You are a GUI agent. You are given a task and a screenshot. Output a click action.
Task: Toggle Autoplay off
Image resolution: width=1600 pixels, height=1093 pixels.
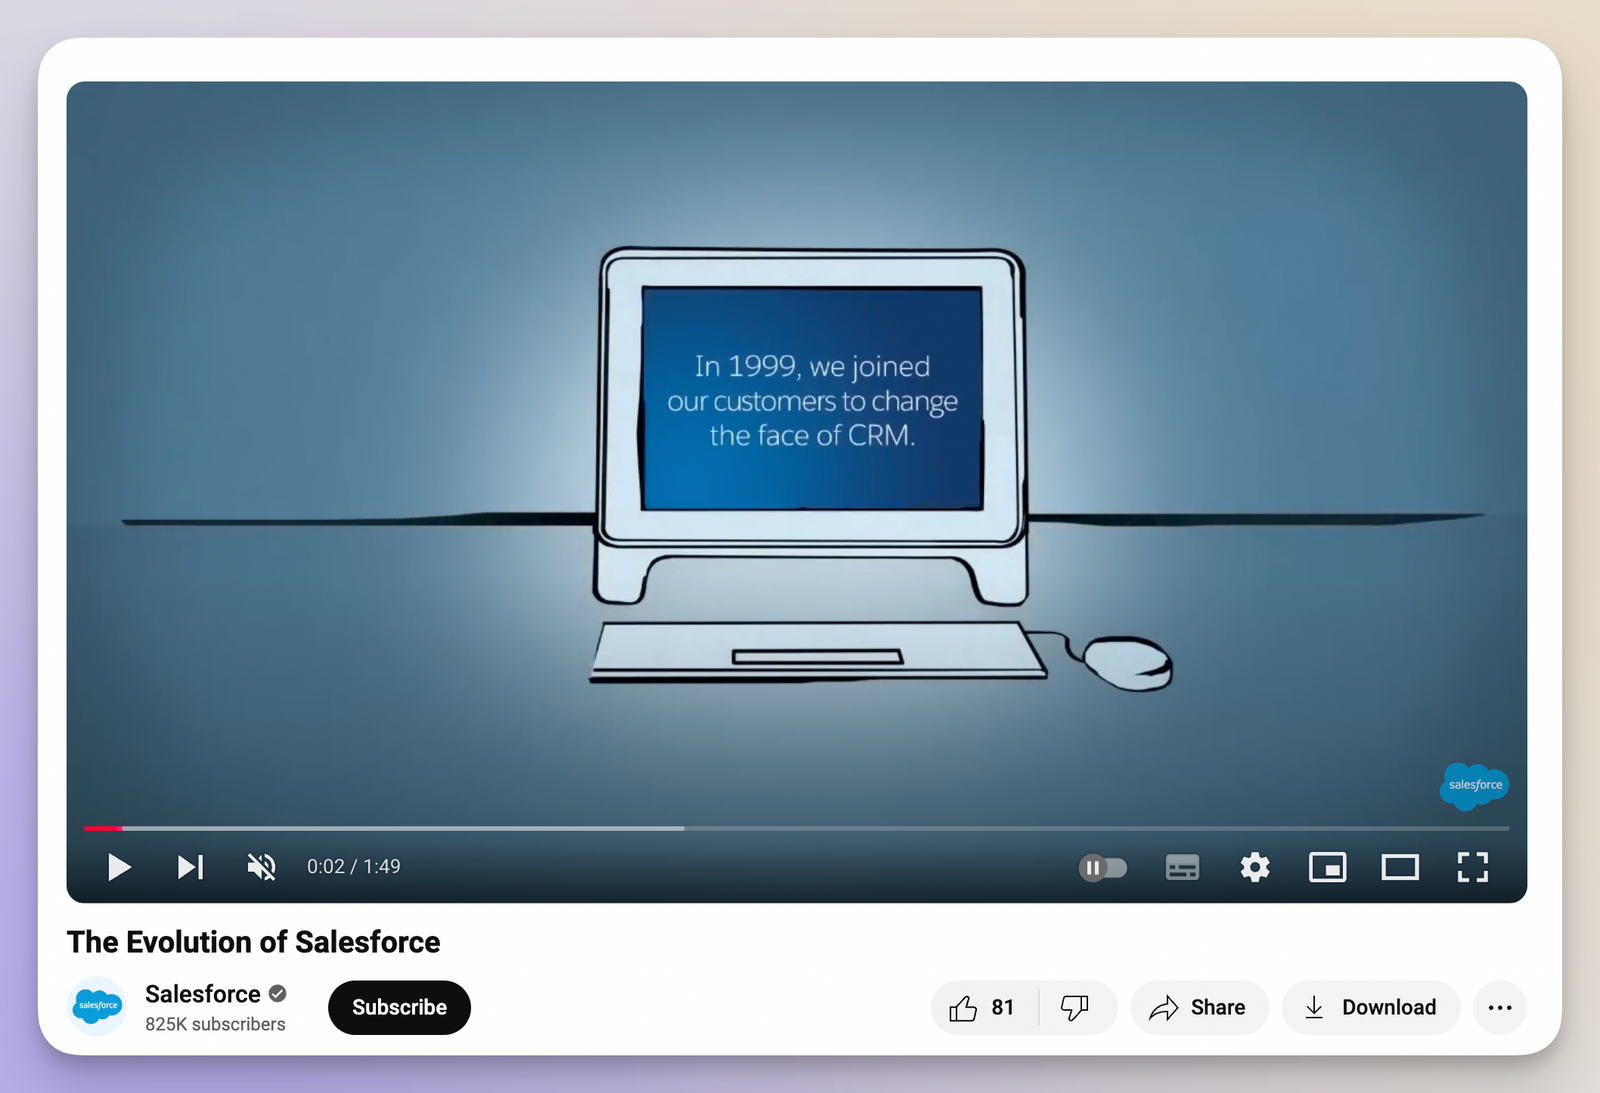(x=1104, y=867)
